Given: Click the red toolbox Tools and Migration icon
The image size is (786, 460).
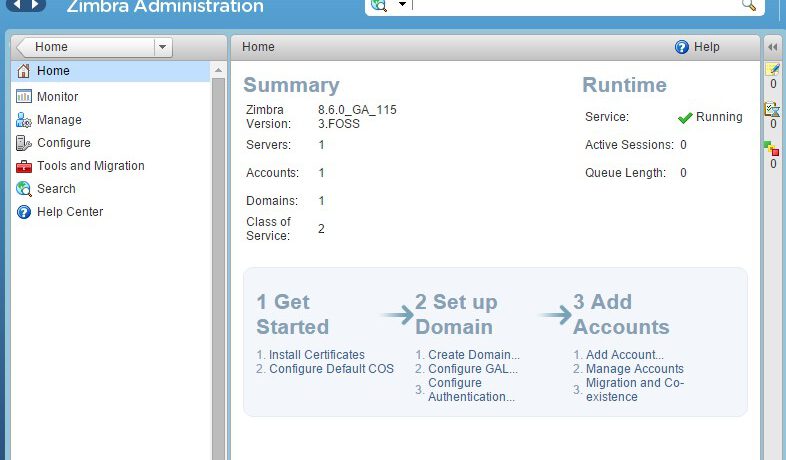Looking at the screenshot, I should coord(24,166).
